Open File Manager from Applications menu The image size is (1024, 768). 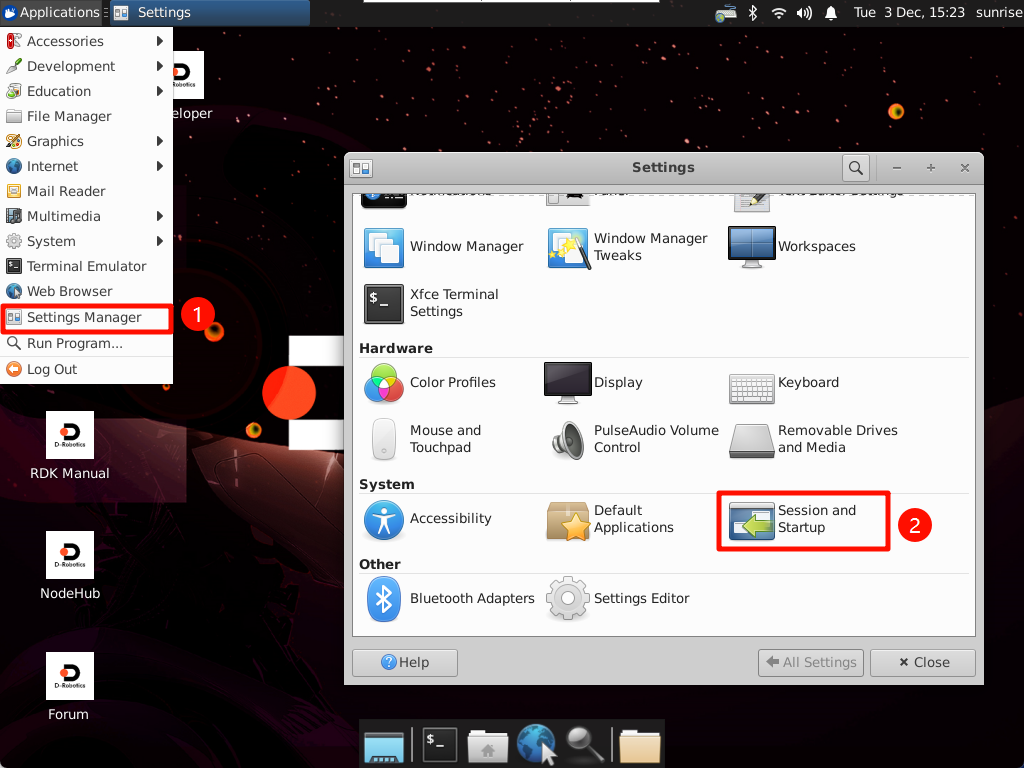[86, 116]
